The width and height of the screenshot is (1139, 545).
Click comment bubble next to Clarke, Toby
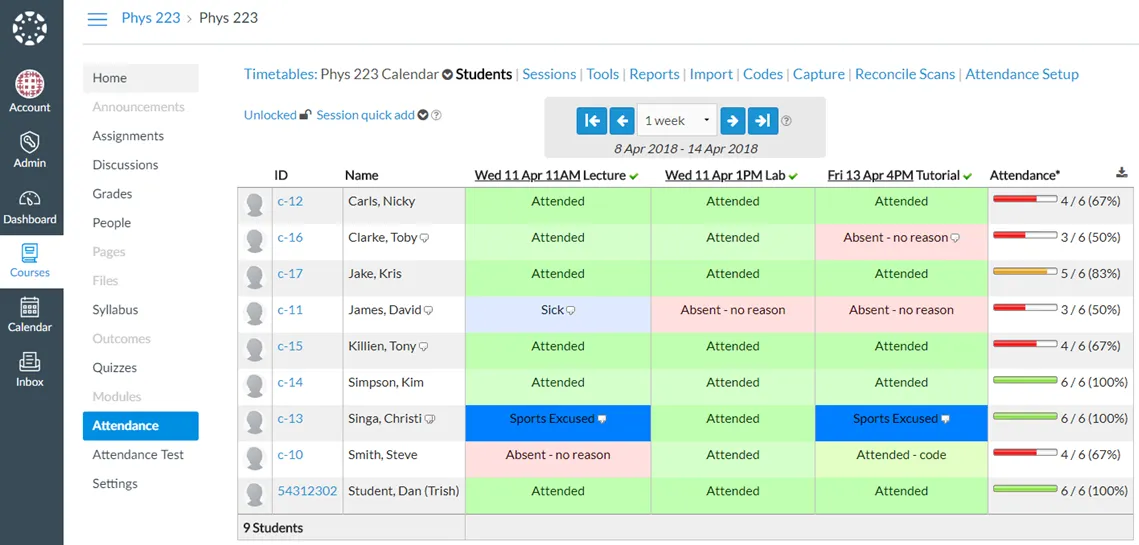[424, 238]
